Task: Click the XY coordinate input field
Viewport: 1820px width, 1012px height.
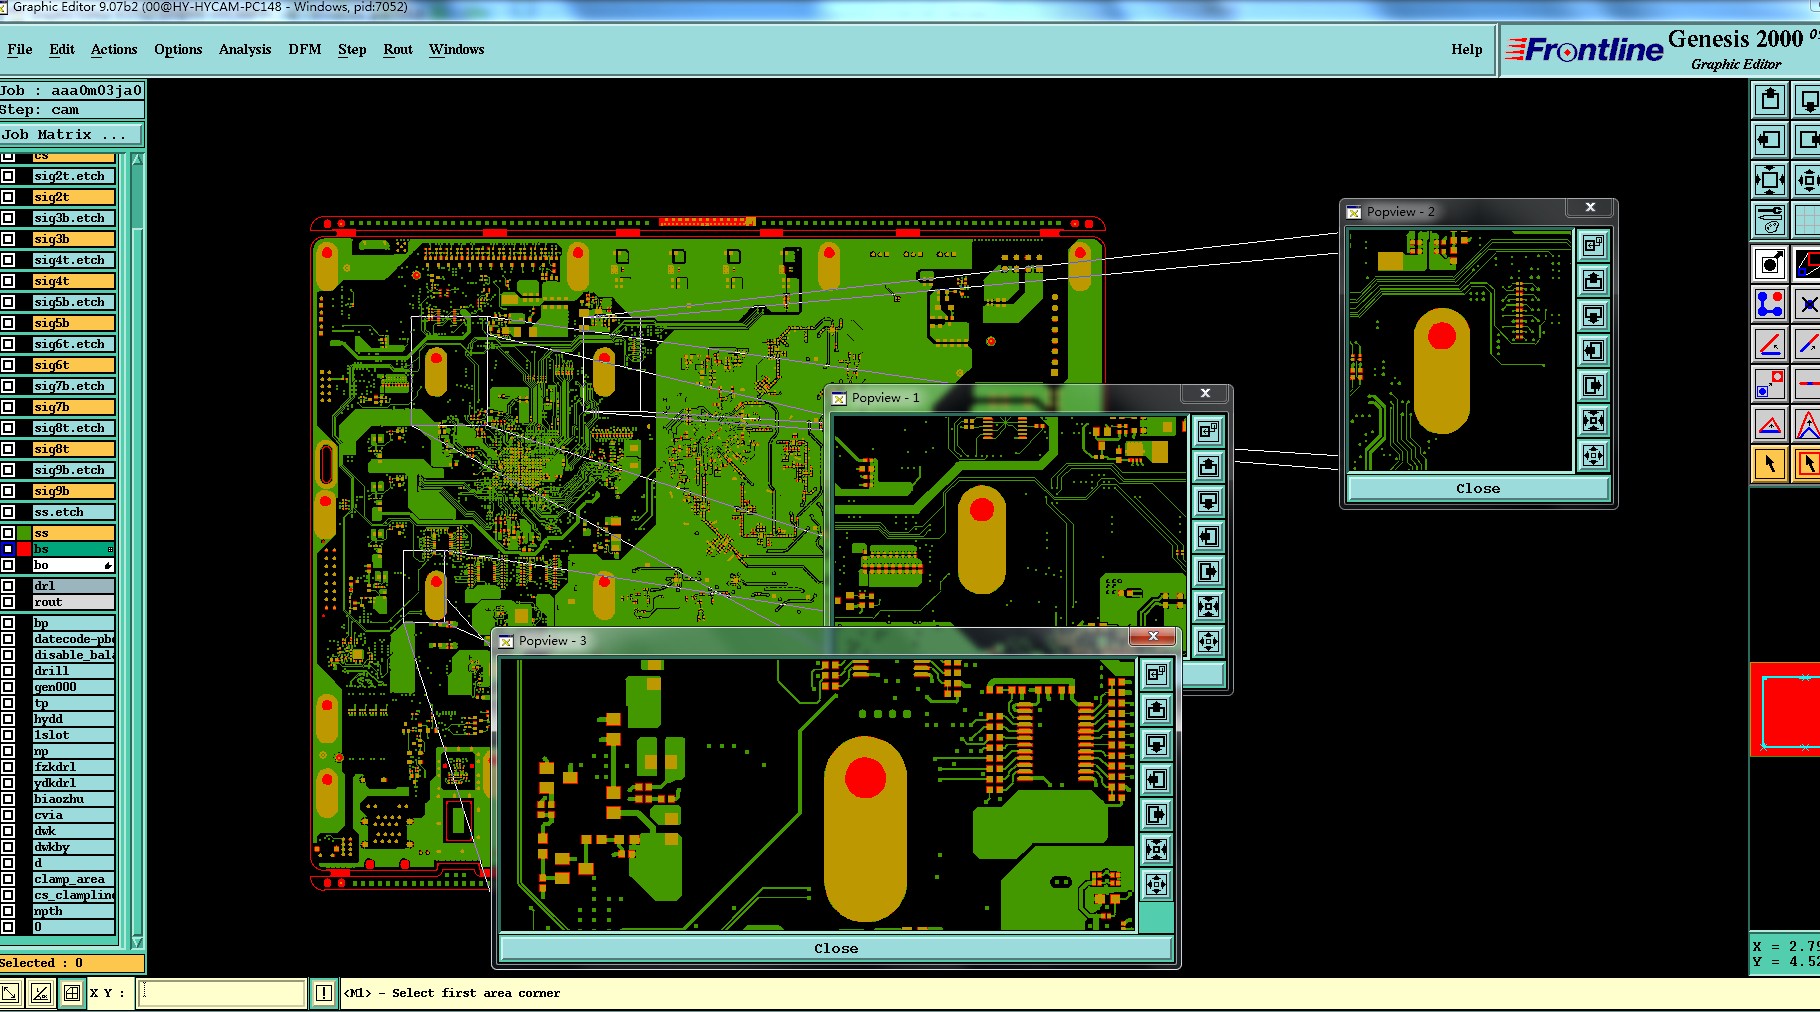Action: (221, 993)
